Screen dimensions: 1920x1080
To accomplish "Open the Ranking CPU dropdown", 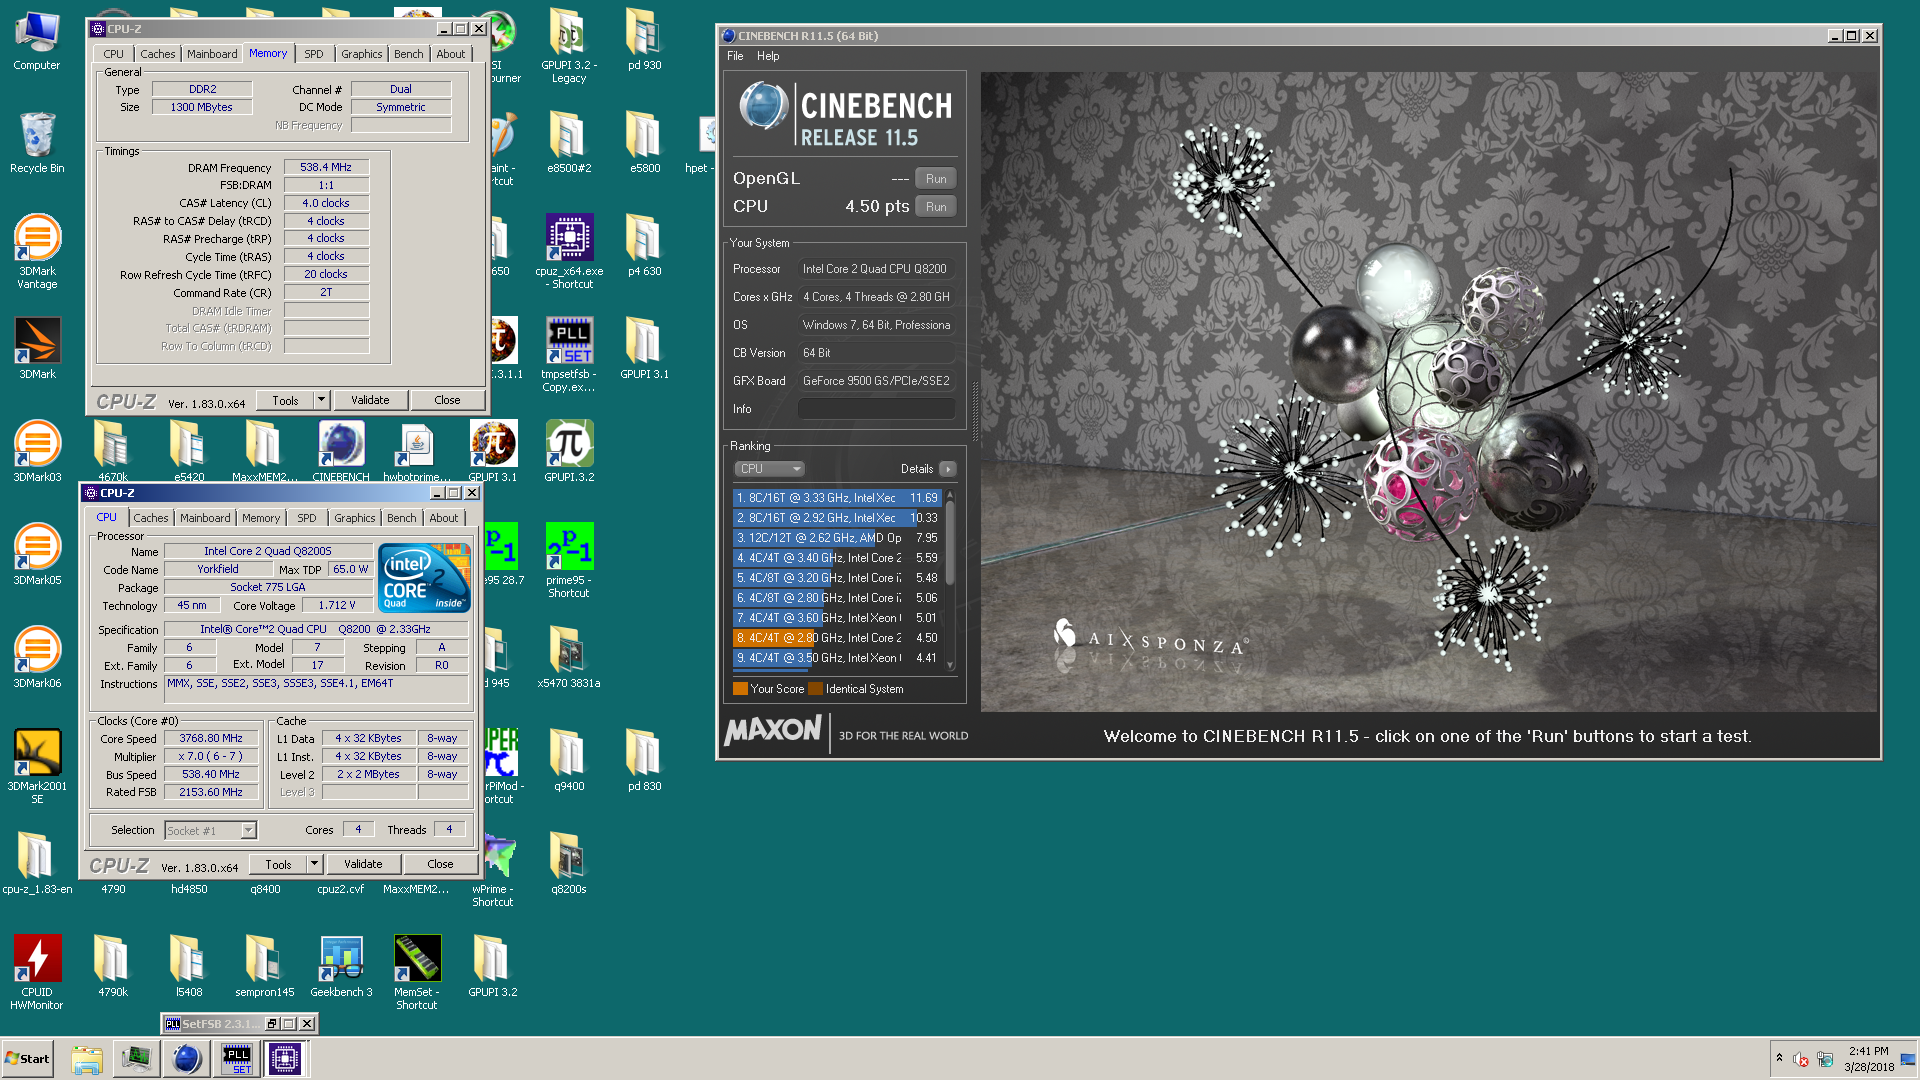I will [770, 469].
